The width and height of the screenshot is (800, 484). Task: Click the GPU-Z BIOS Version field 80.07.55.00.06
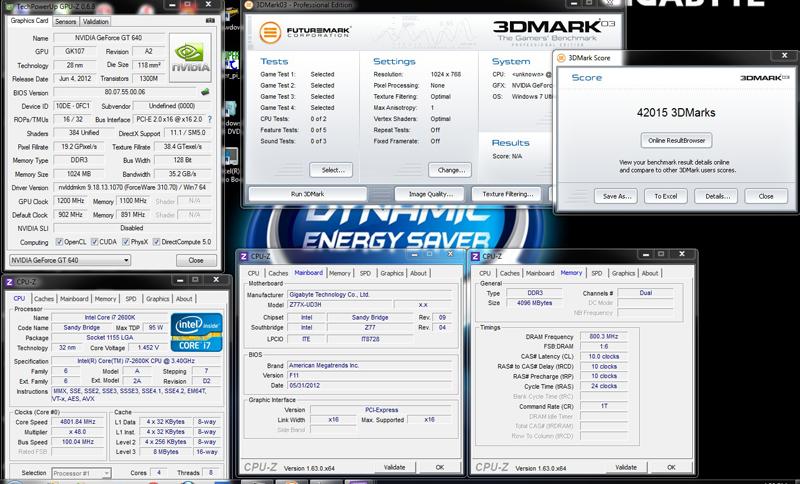pyautogui.click(x=125, y=92)
